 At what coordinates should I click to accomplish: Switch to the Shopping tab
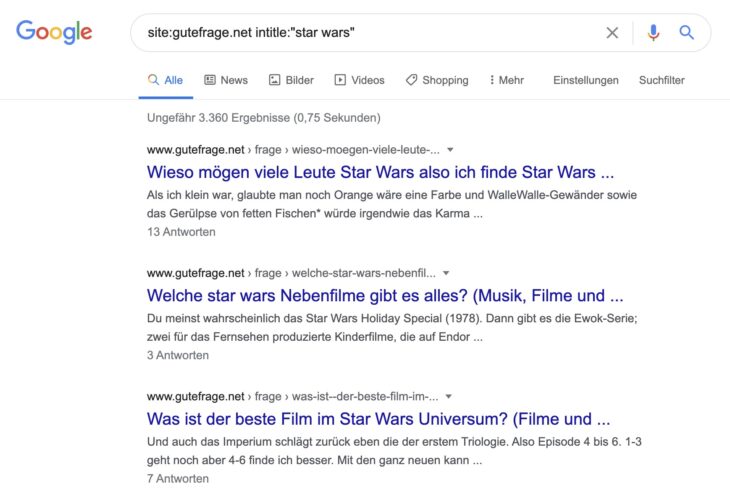[x=437, y=80]
